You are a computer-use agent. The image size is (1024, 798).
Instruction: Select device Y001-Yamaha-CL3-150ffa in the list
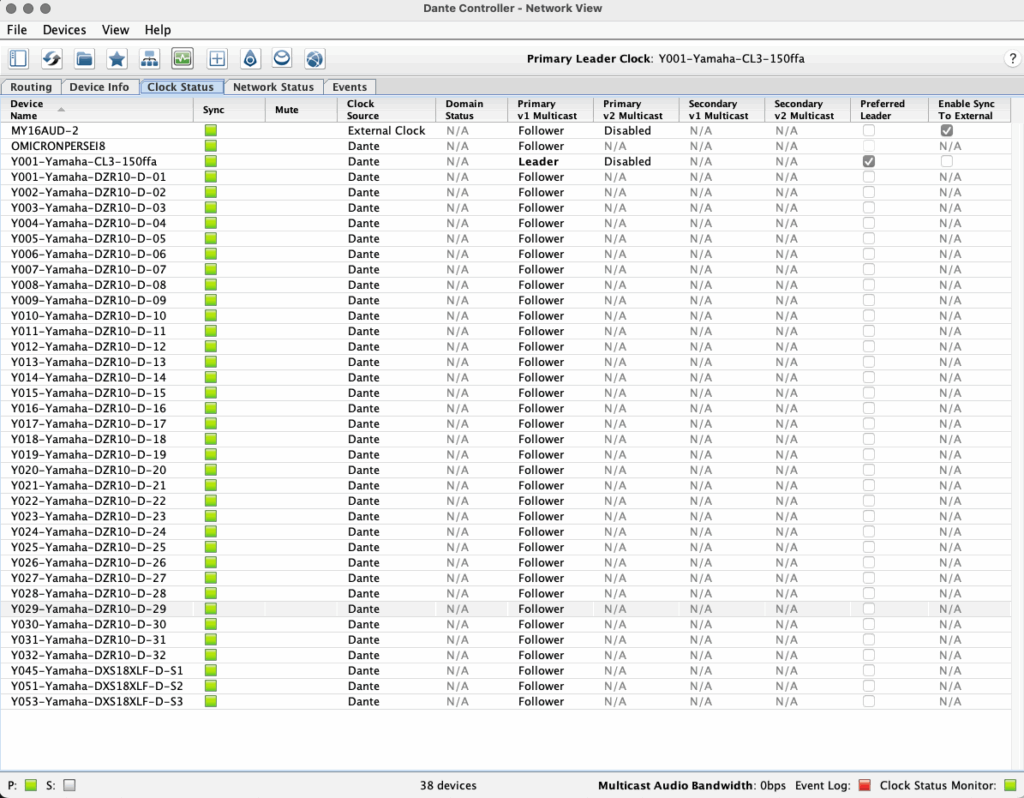click(x=505, y=161)
